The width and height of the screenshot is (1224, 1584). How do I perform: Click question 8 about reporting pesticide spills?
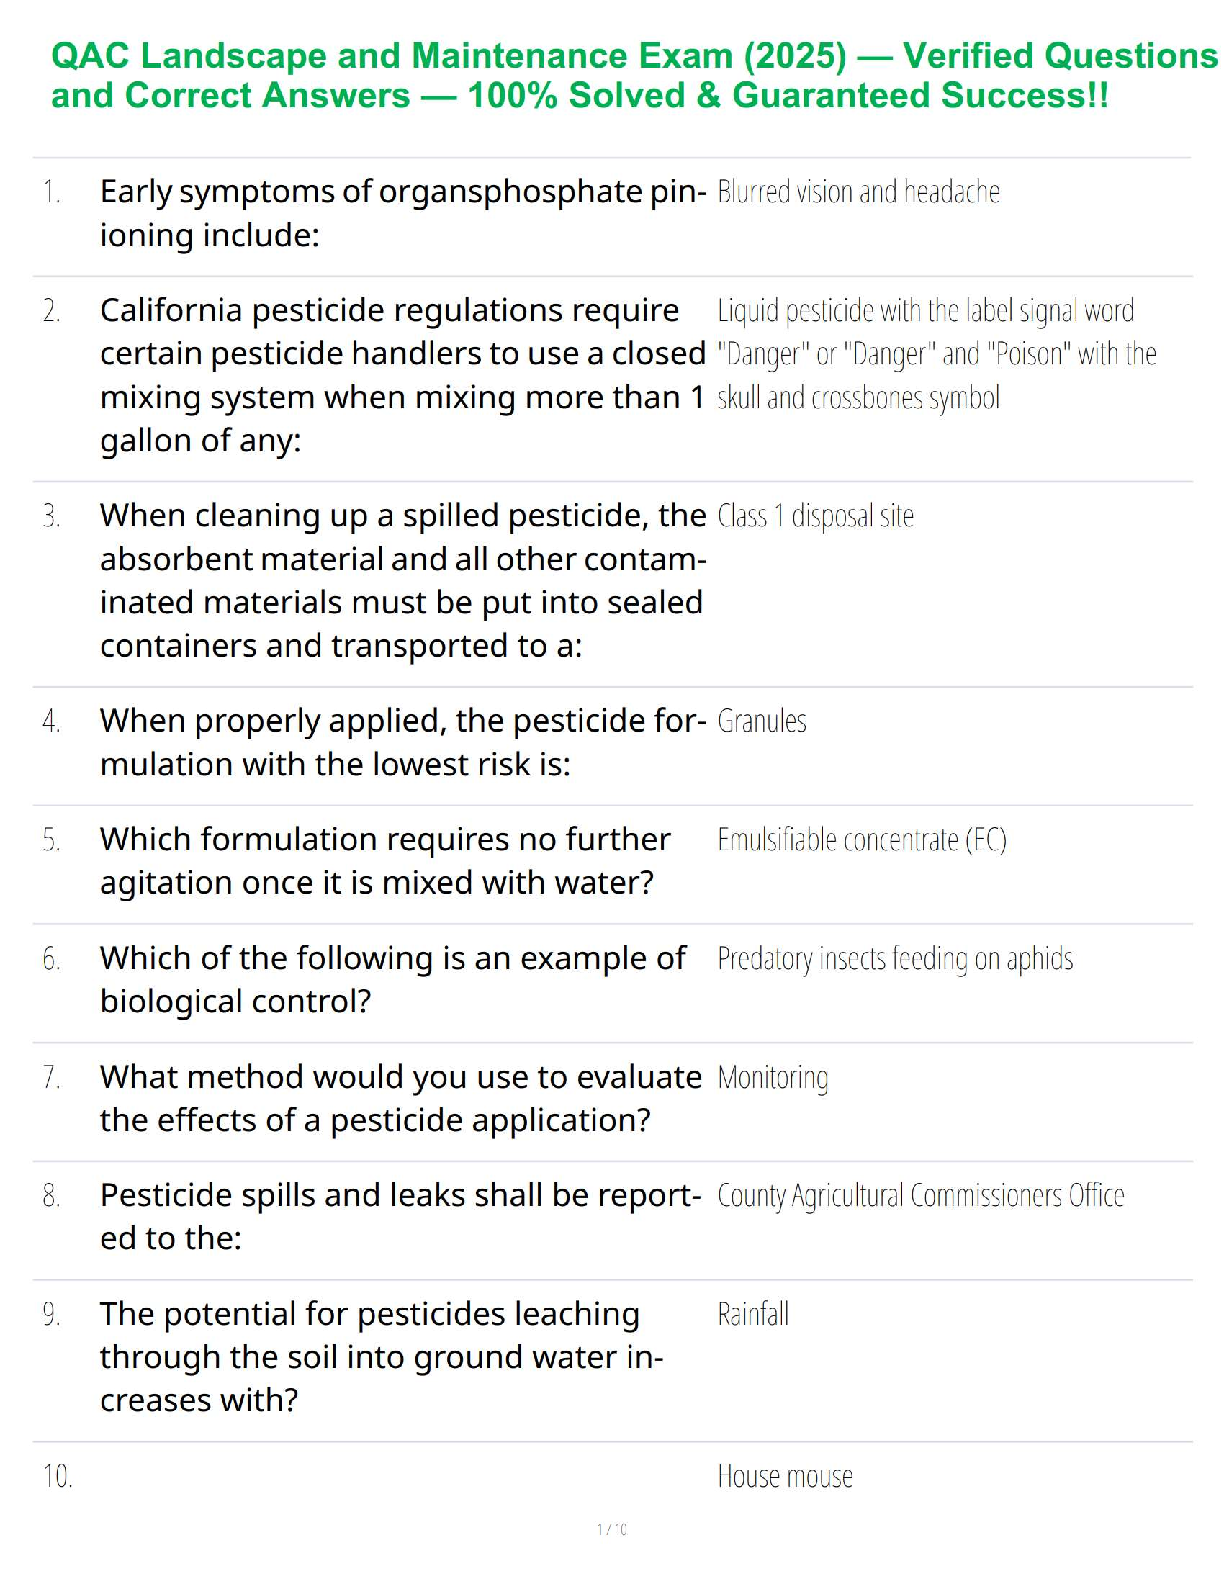click(x=400, y=1216)
